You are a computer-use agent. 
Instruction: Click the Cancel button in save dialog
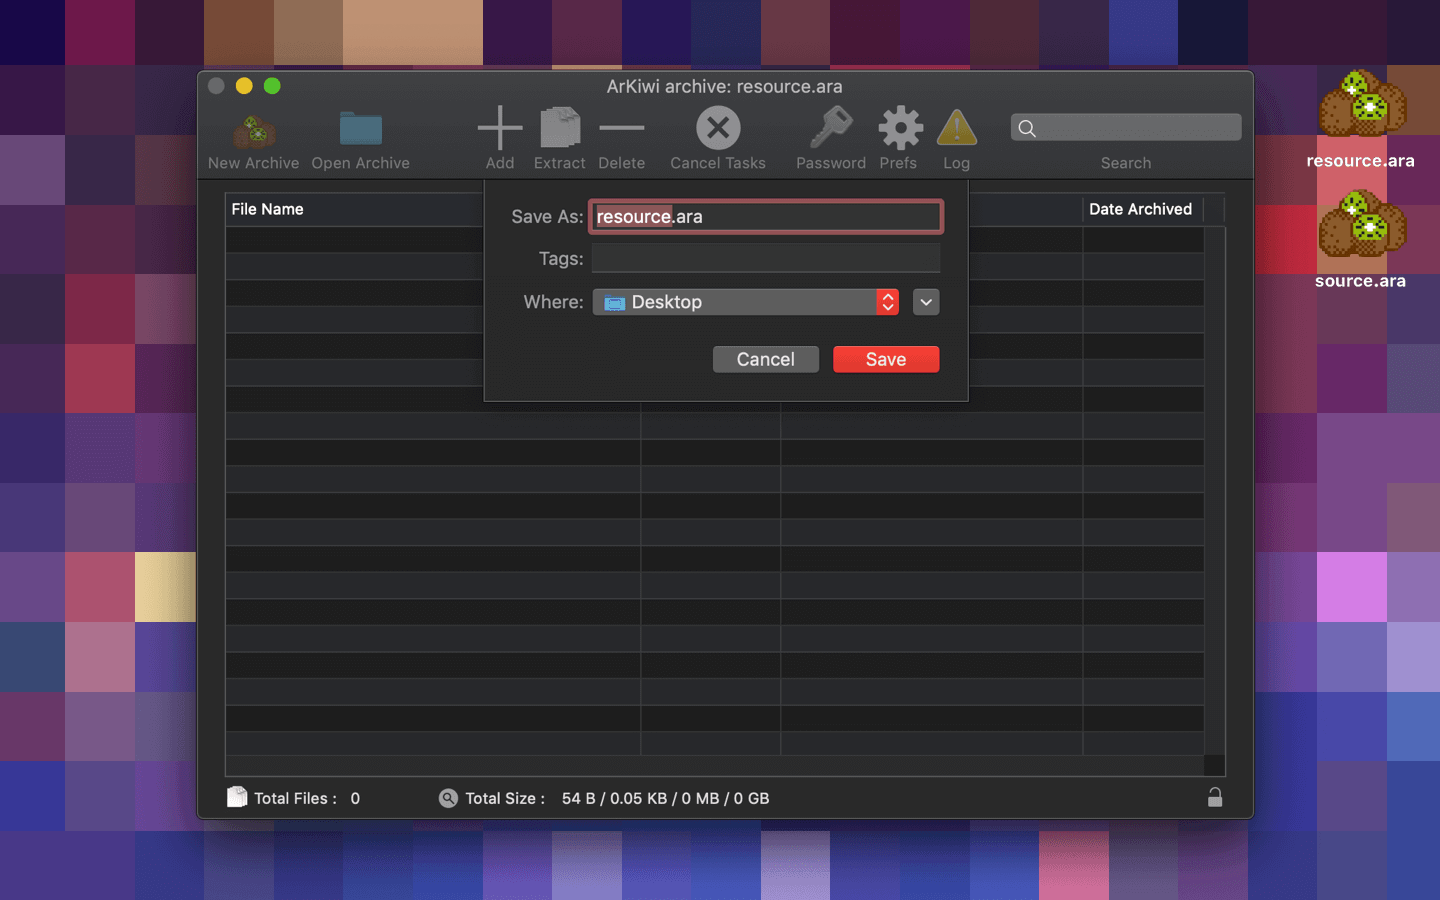coord(765,359)
